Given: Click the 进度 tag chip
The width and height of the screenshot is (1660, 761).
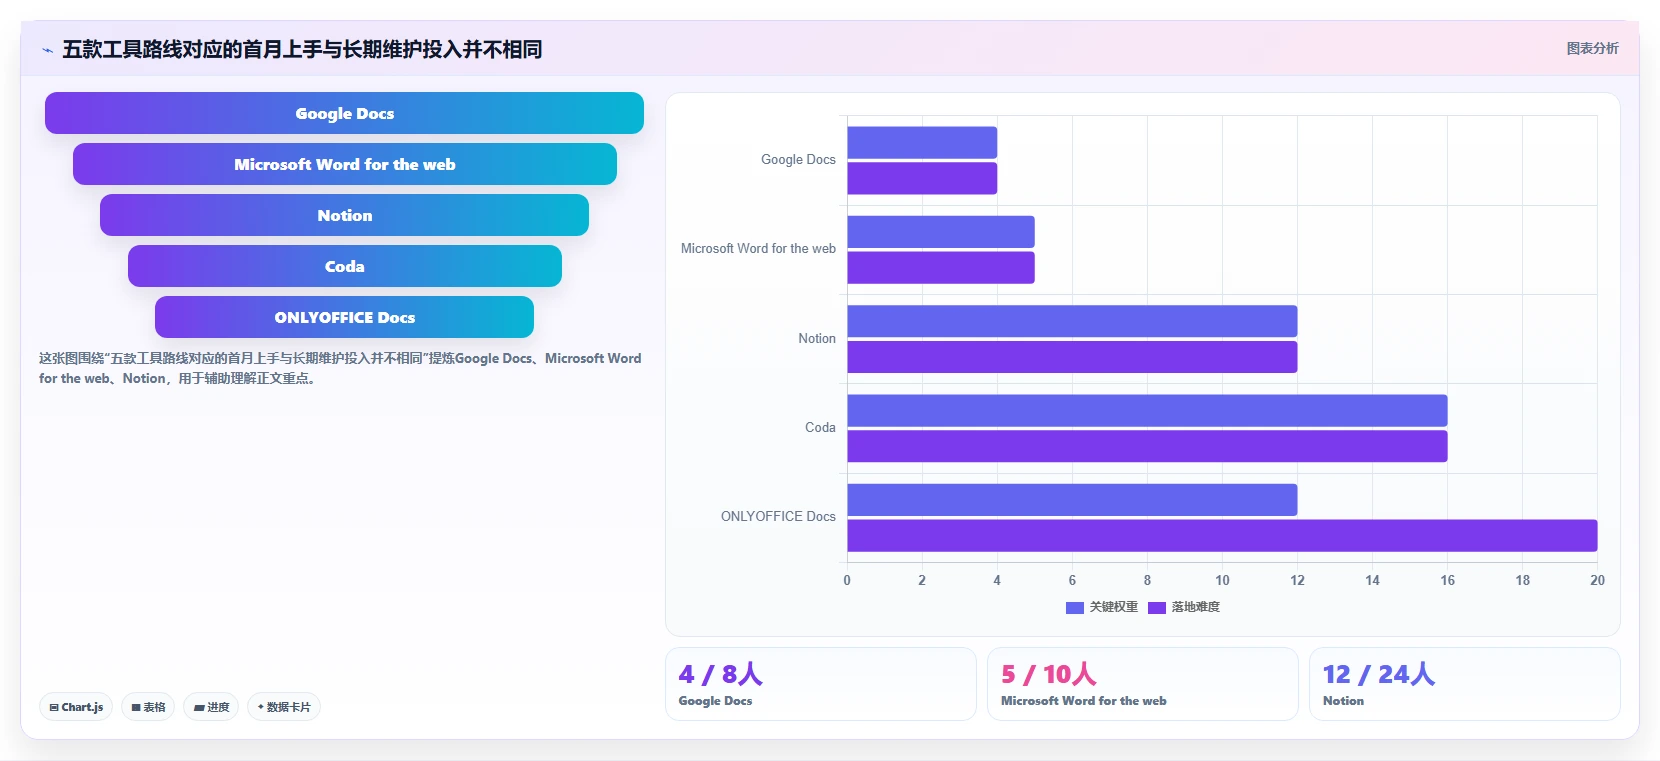Looking at the screenshot, I should tap(211, 707).
